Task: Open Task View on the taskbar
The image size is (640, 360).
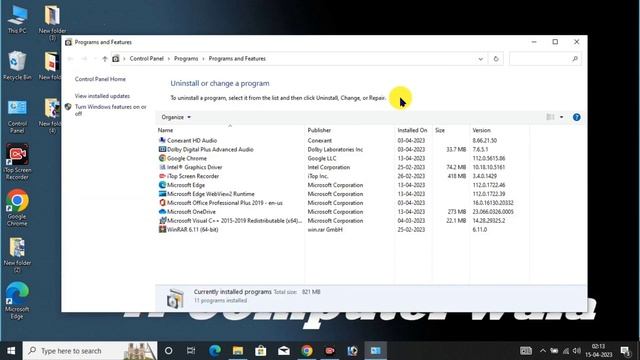Action: [x=191, y=351]
